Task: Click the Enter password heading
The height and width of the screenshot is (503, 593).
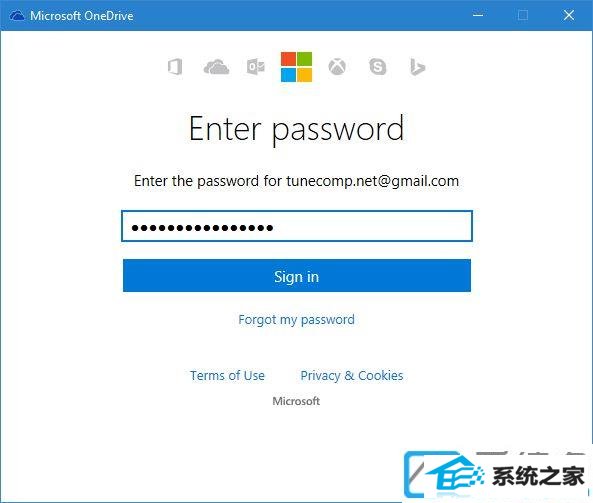Action: click(x=296, y=129)
